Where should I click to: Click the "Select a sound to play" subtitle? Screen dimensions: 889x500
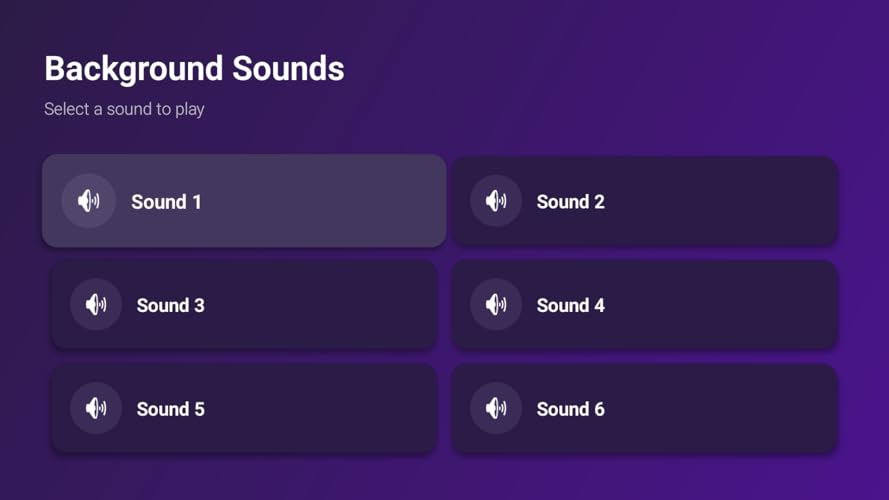(124, 109)
